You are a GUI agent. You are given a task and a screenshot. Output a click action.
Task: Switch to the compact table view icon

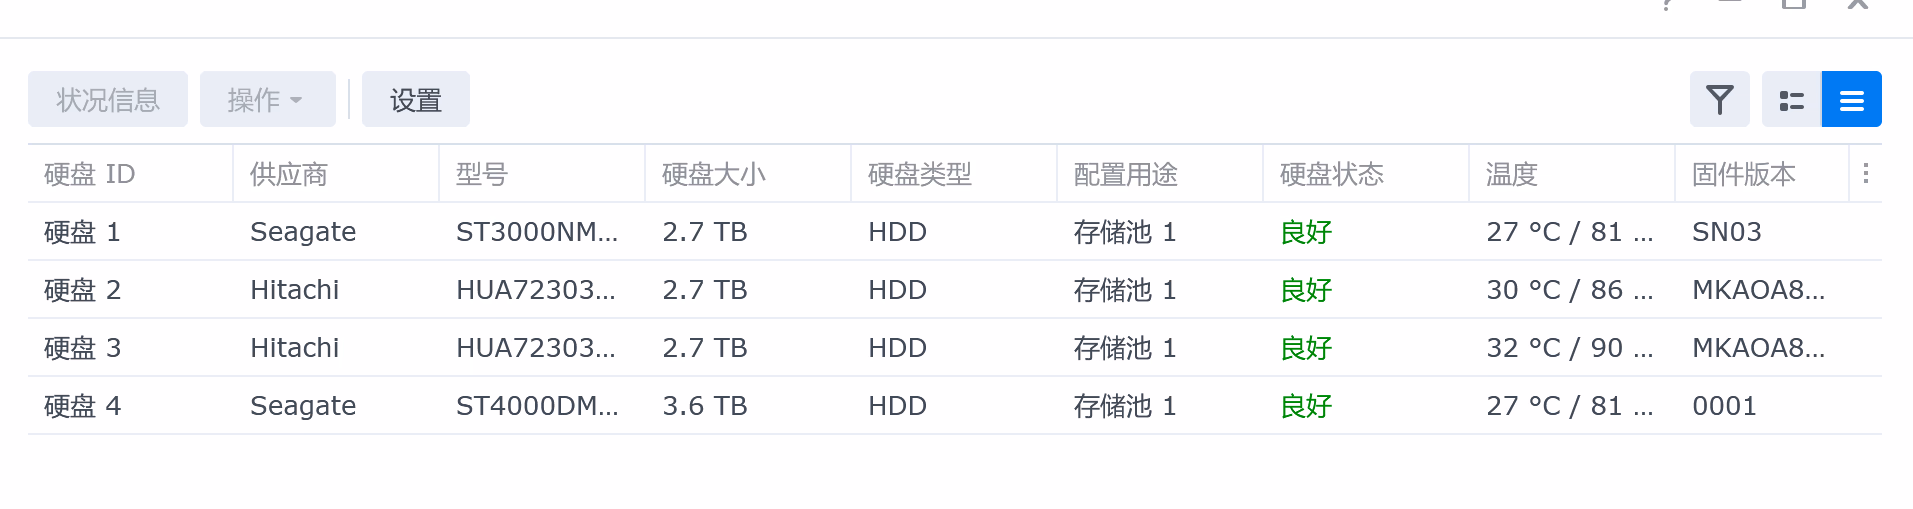click(x=1852, y=99)
